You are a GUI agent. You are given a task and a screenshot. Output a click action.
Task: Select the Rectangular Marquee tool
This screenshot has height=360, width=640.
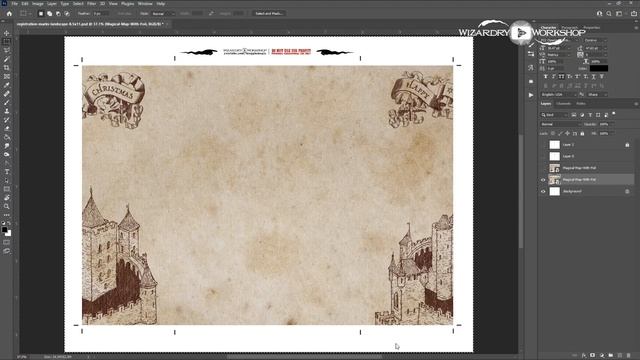pos(7,42)
